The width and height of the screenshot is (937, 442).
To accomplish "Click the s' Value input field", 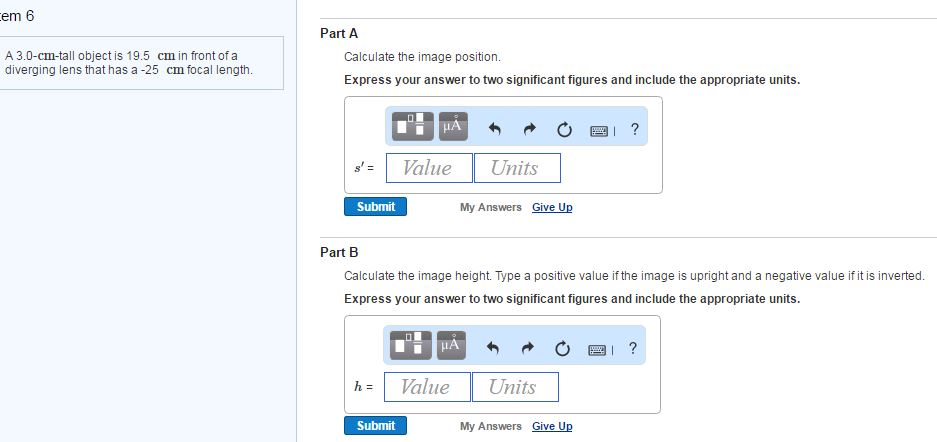I will coord(429,168).
